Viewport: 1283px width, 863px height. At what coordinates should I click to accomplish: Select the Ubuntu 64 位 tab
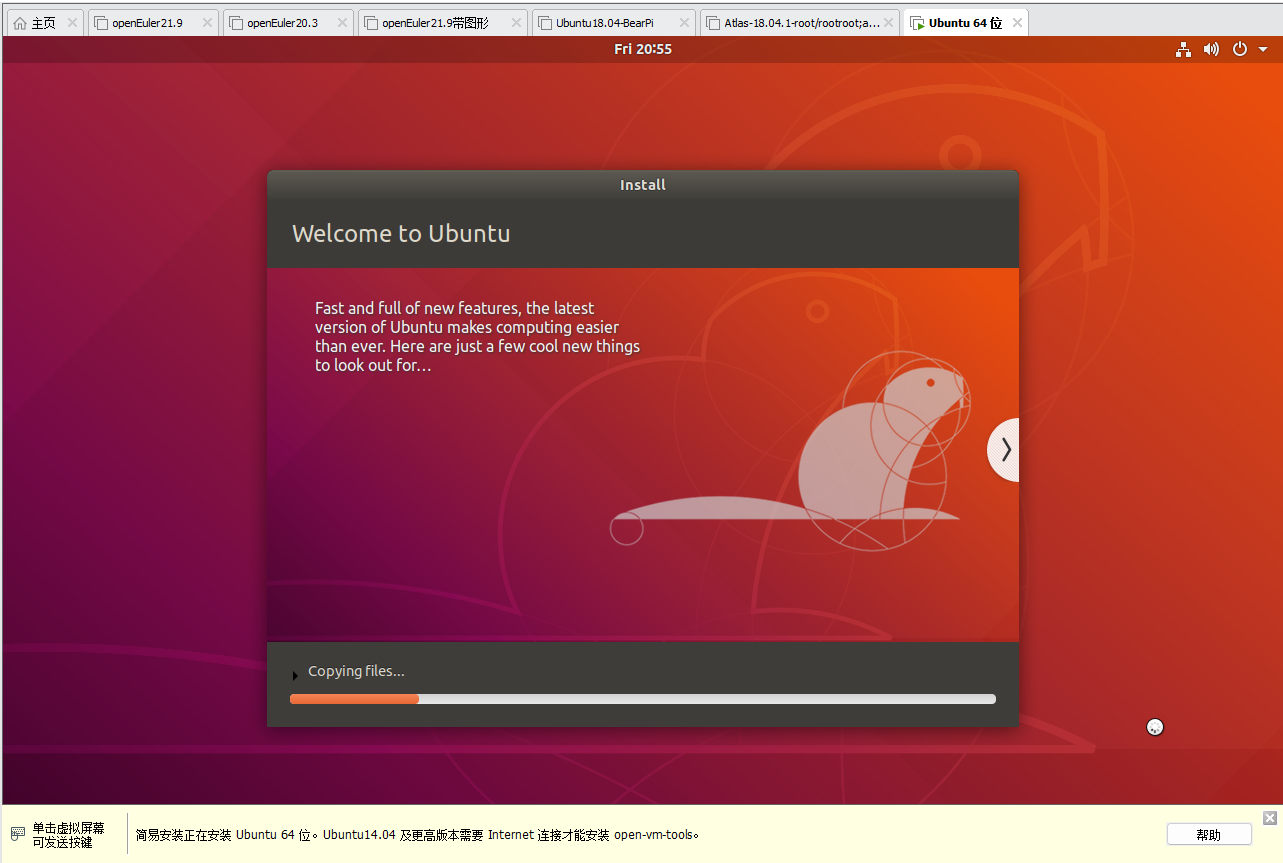click(965, 23)
